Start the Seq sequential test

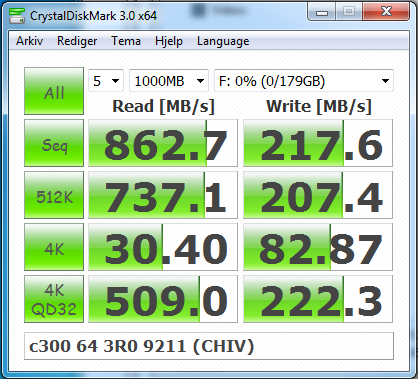[x=54, y=143]
